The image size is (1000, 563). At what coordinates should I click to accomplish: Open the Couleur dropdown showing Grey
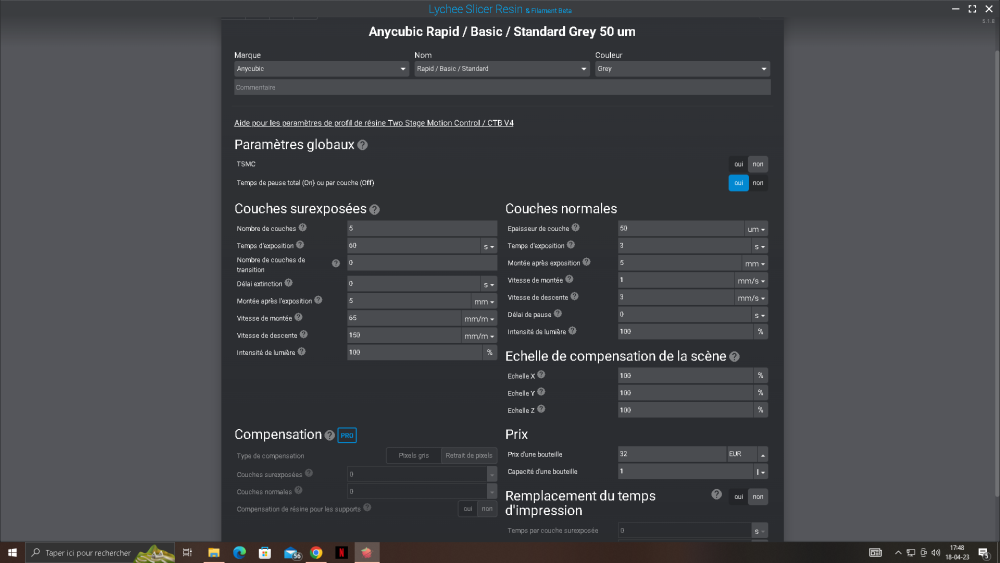682,69
